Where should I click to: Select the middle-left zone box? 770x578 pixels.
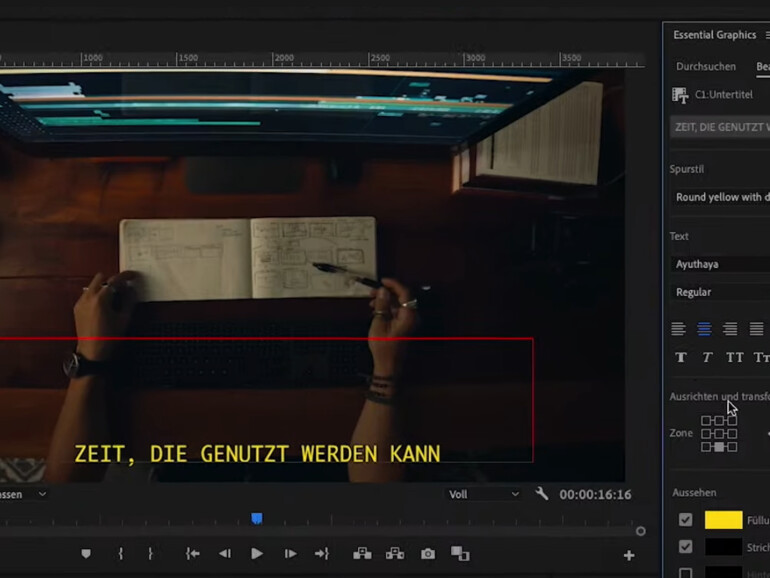pos(706,434)
